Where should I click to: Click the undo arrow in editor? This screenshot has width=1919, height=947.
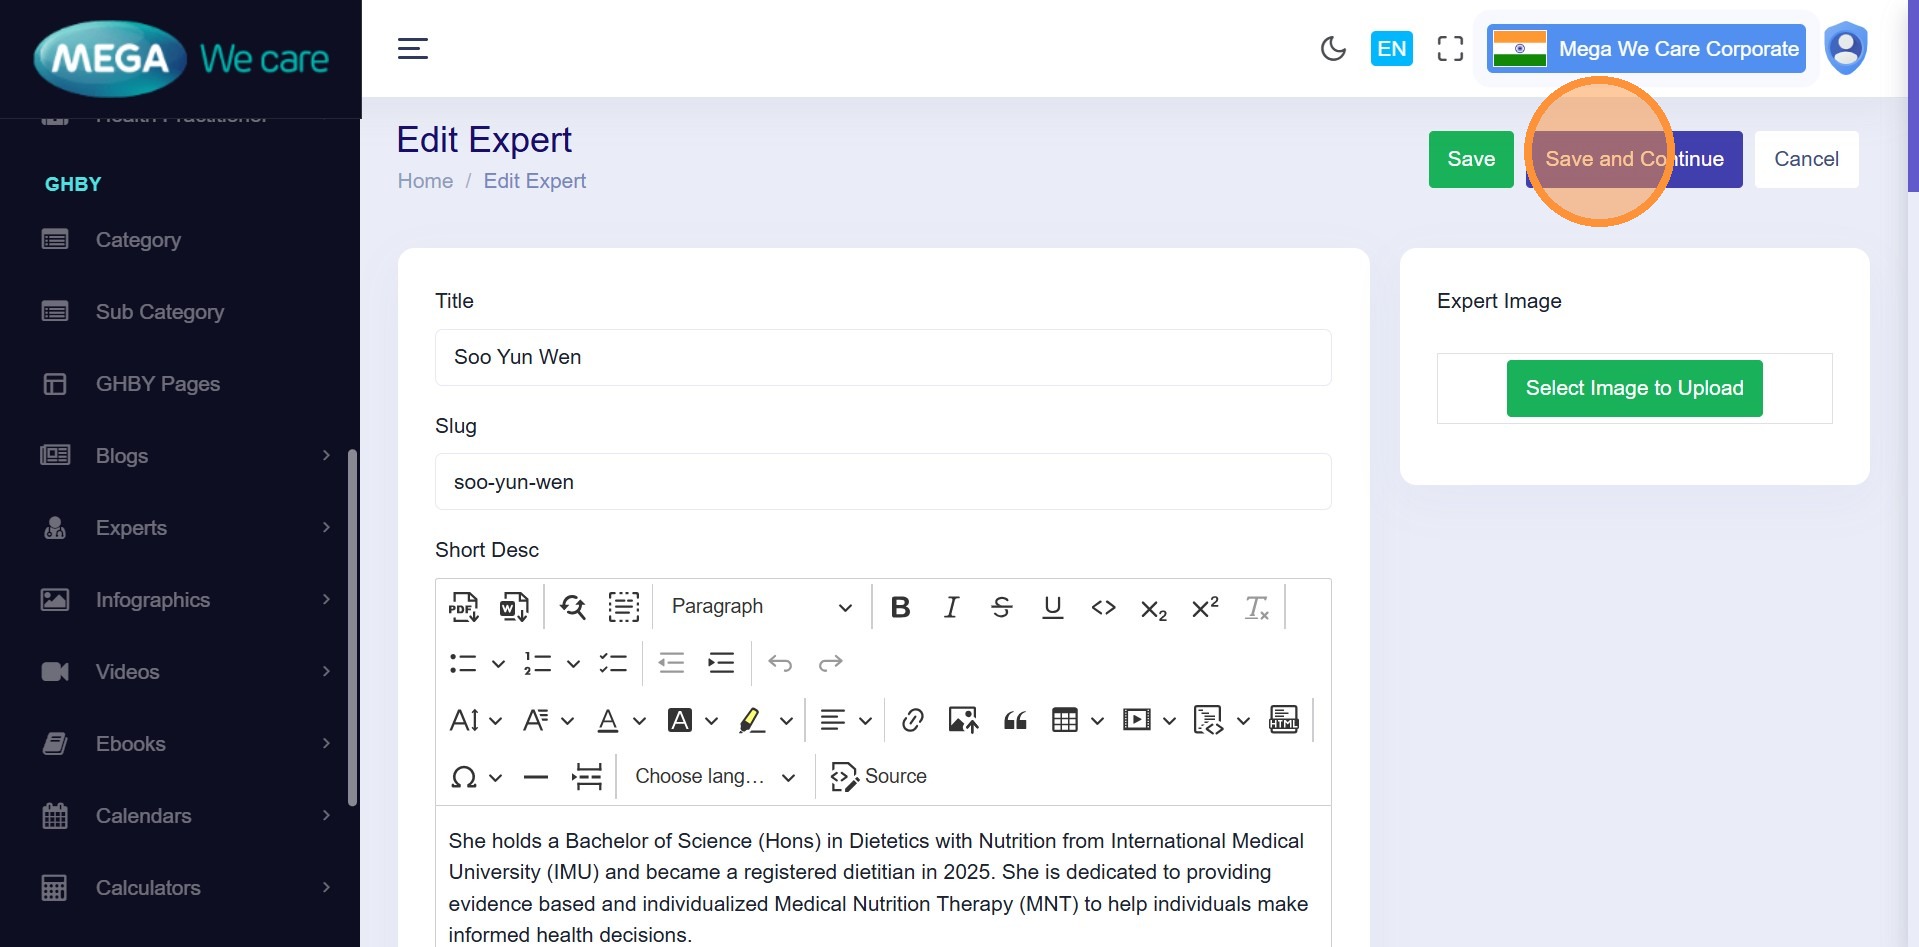pyautogui.click(x=780, y=663)
